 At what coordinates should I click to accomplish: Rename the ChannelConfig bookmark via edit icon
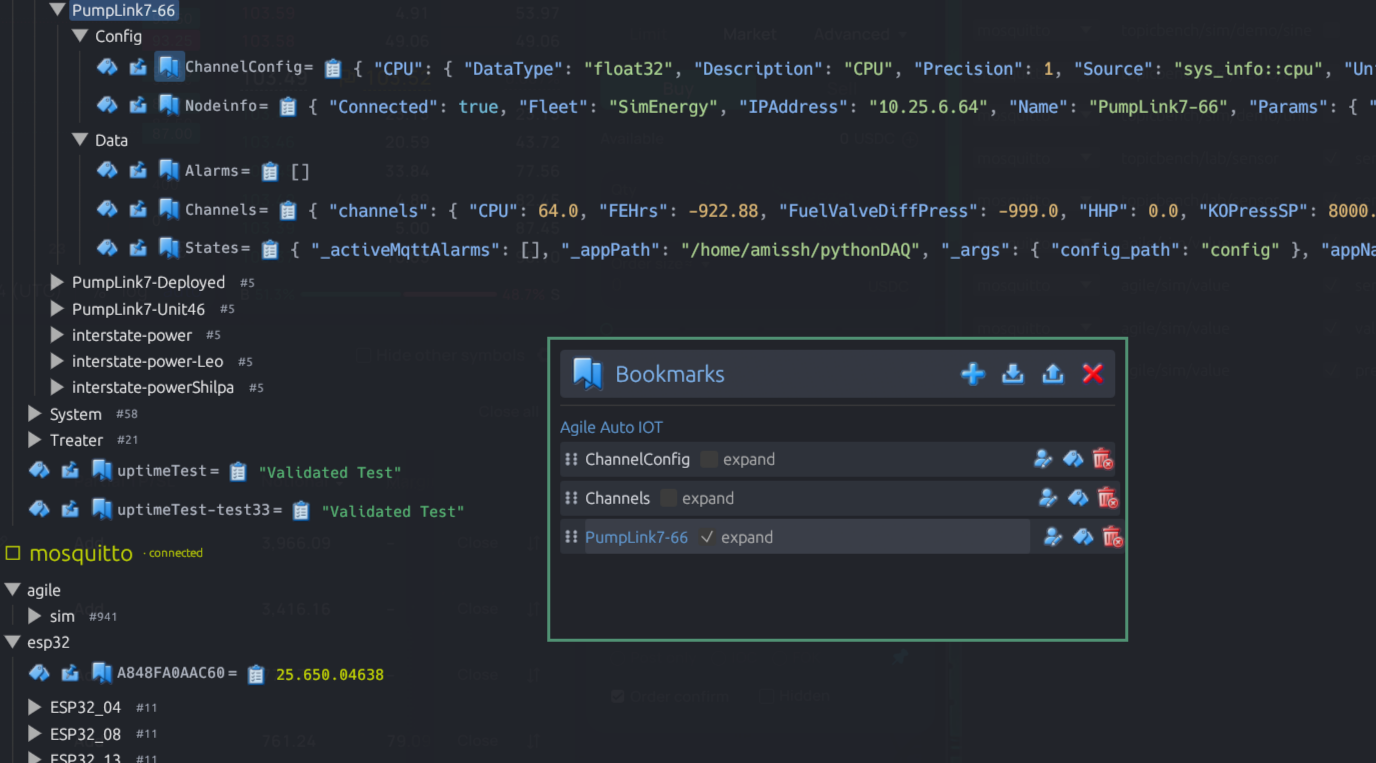pyautogui.click(x=1043, y=459)
